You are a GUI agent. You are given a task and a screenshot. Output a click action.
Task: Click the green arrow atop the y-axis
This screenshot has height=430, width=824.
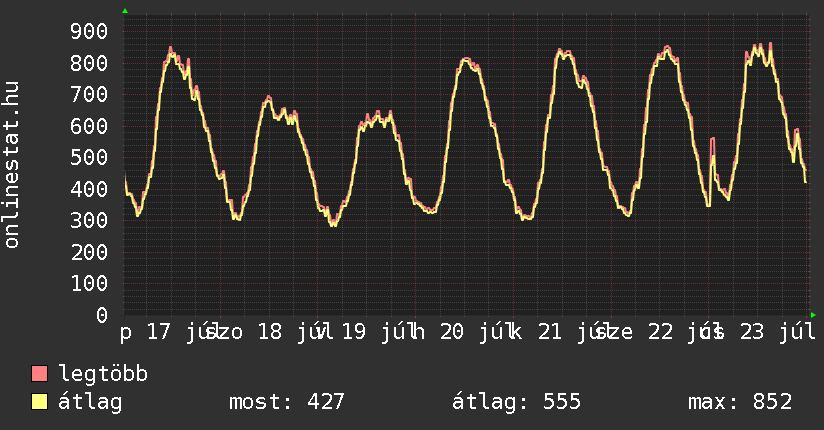tap(125, 11)
